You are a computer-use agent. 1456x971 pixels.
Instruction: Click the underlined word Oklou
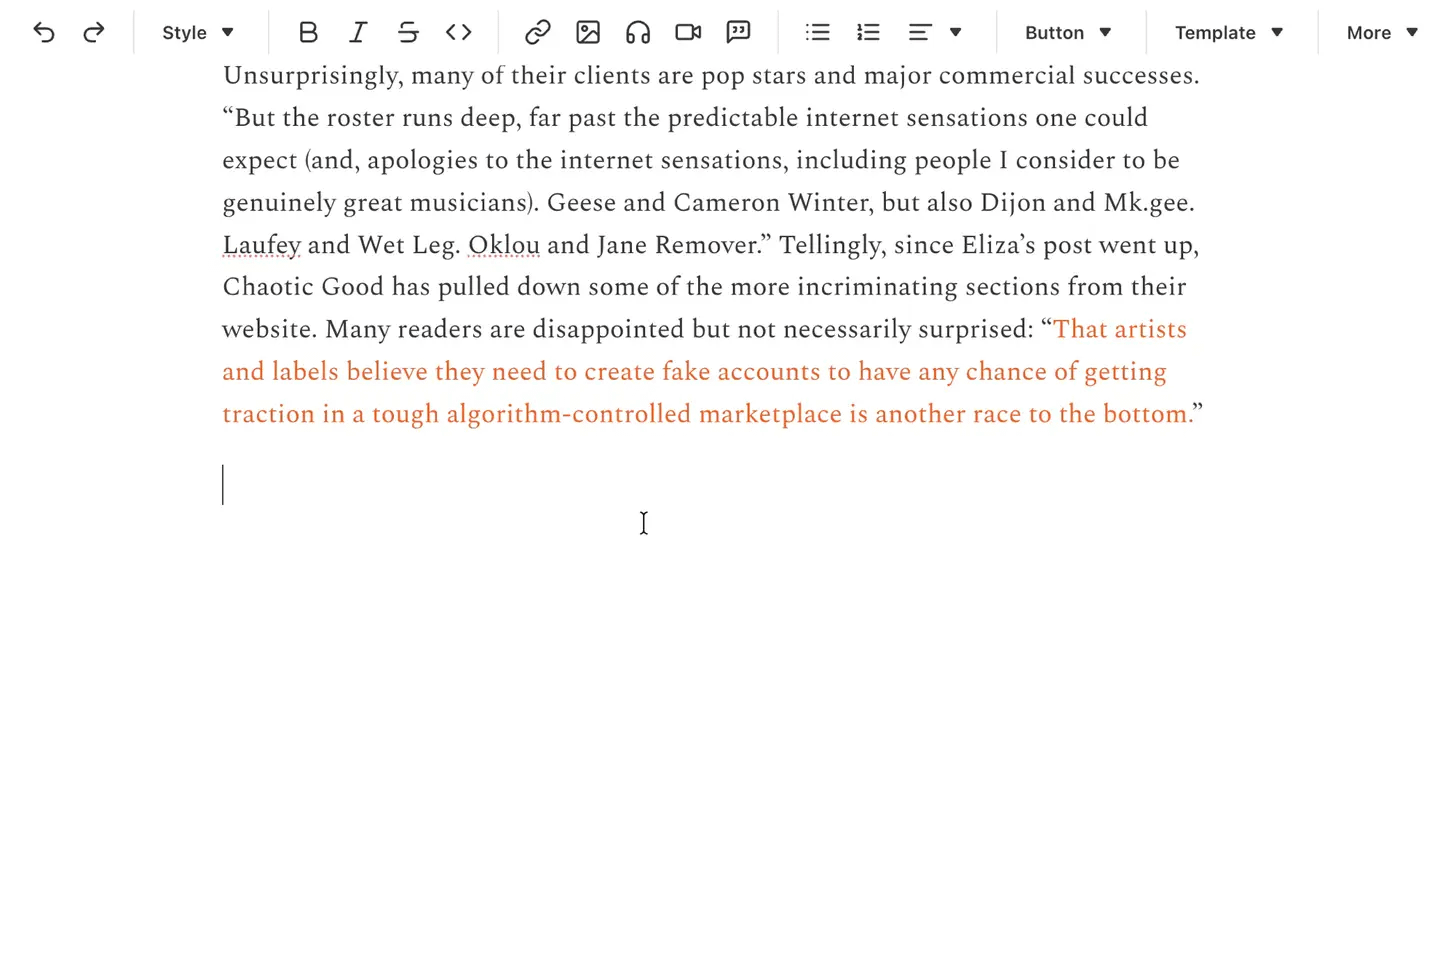coord(504,245)
